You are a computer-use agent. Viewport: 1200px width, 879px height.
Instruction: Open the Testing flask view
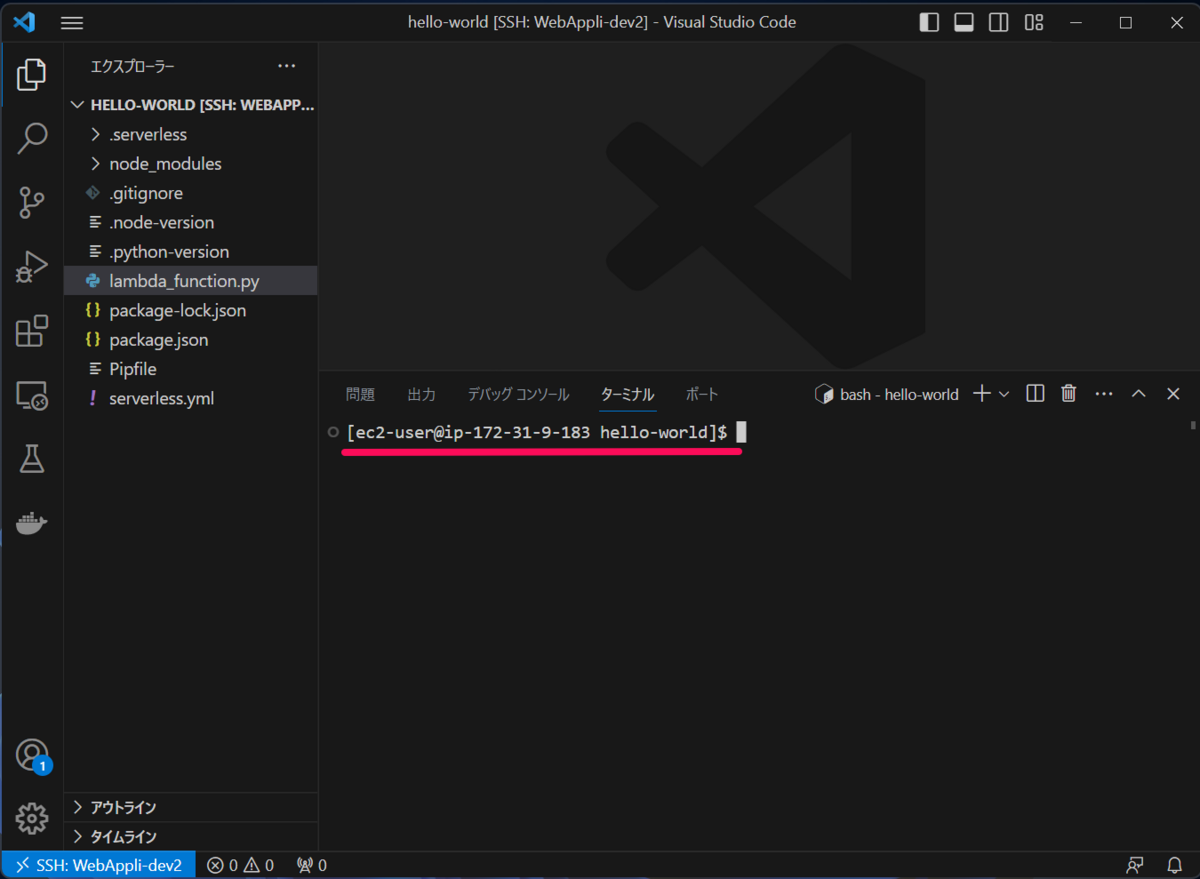(32, 459)
